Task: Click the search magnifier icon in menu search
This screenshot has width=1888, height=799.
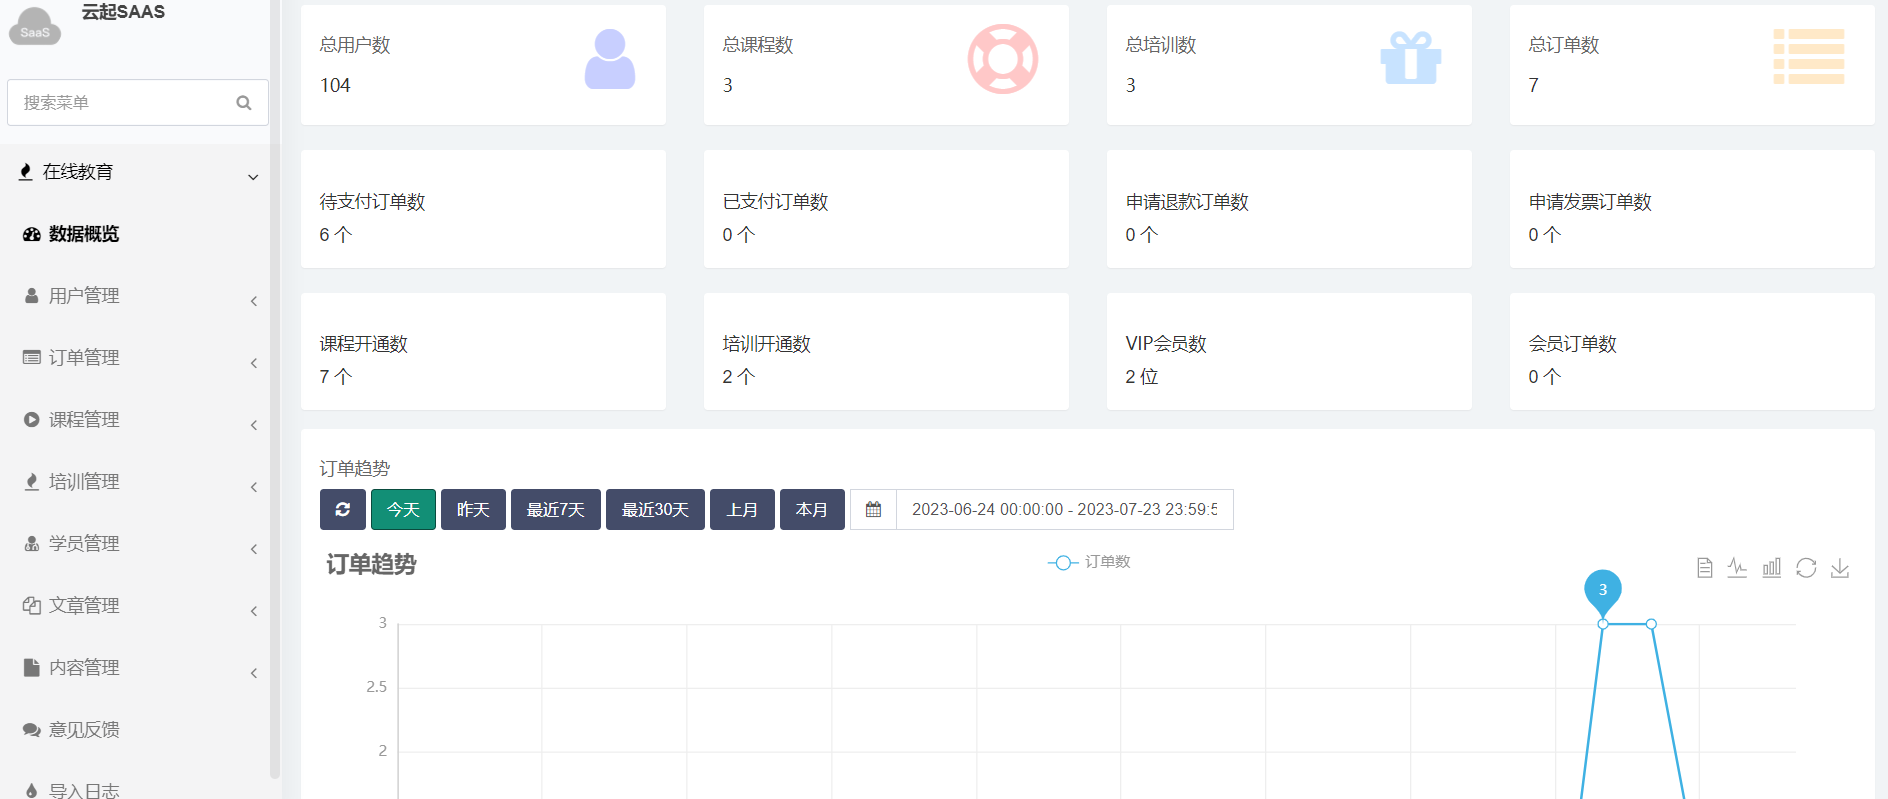Action: tap(243, 103)
